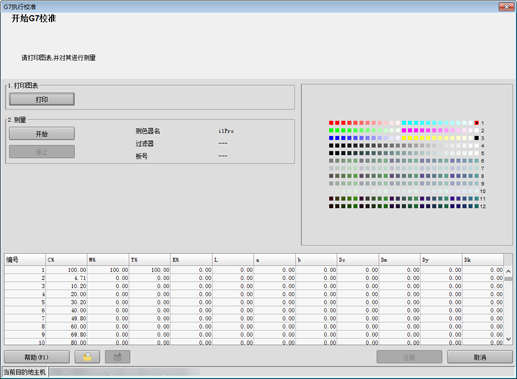The width and height of the screenshot is (517, 379).
Task: Select the cell with value 49.80
Action: point(66,318)
